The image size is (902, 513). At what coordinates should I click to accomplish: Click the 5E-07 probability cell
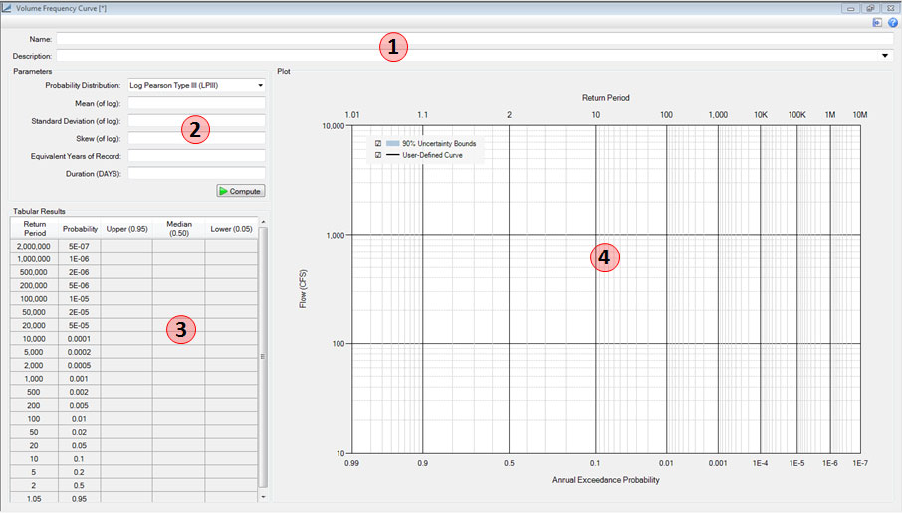(x=79, y=246)
